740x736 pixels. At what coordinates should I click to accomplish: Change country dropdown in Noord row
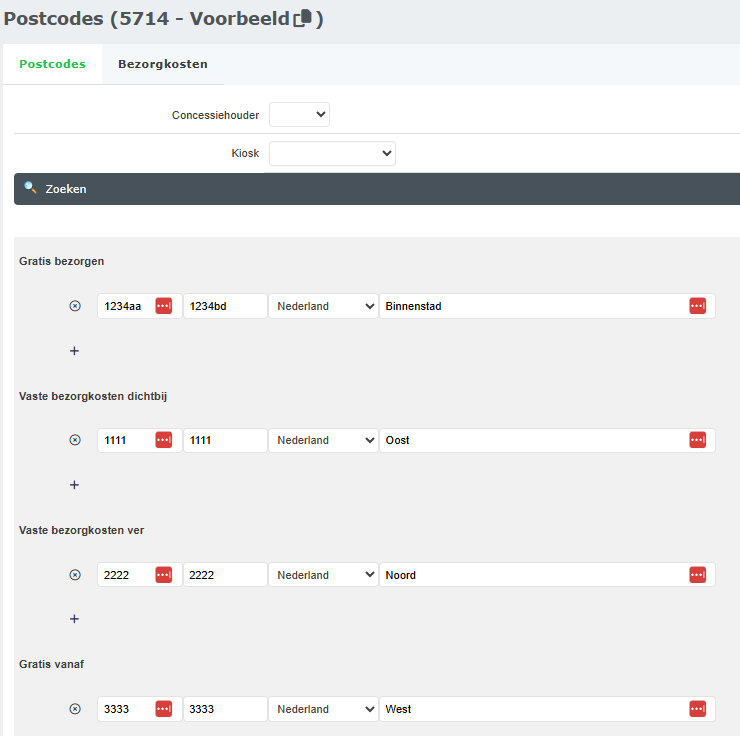pos(323,575)
